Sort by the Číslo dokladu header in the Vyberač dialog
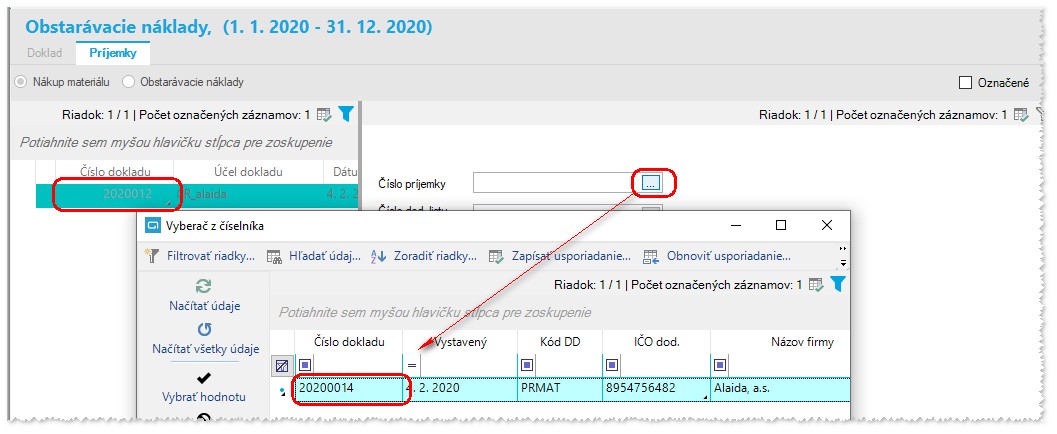The width and height of the screenshot is (1057, 434). click(349, 342)
